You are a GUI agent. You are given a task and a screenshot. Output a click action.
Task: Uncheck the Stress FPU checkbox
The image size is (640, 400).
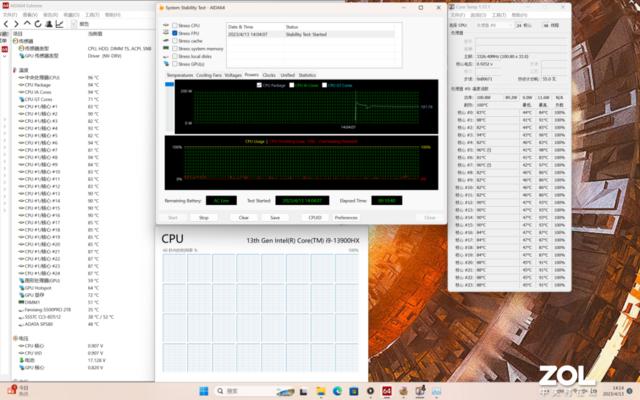[x=175, y=33]
